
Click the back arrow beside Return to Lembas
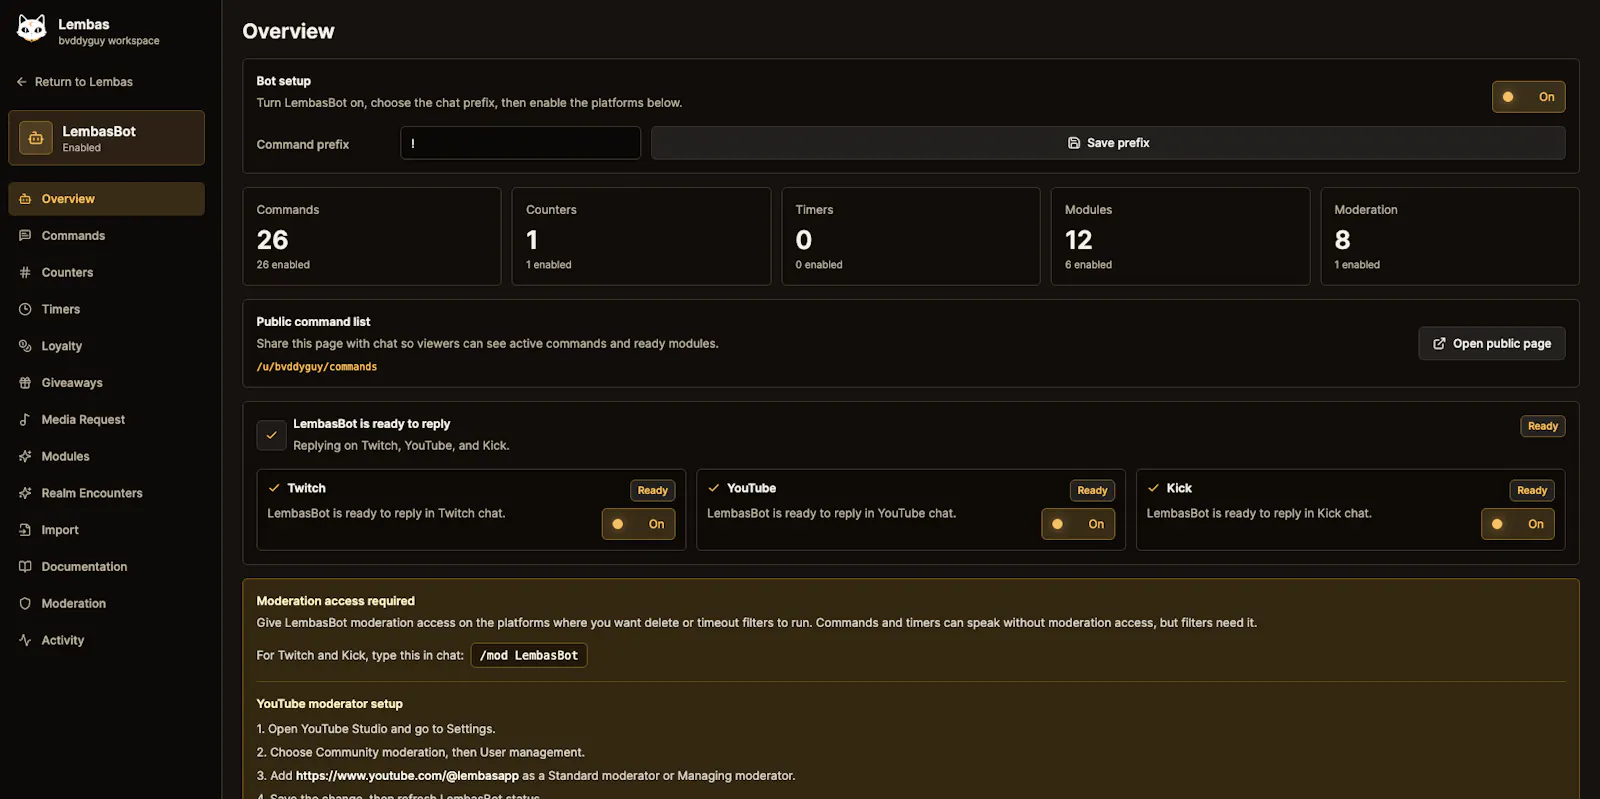click(x=22, y=82)
